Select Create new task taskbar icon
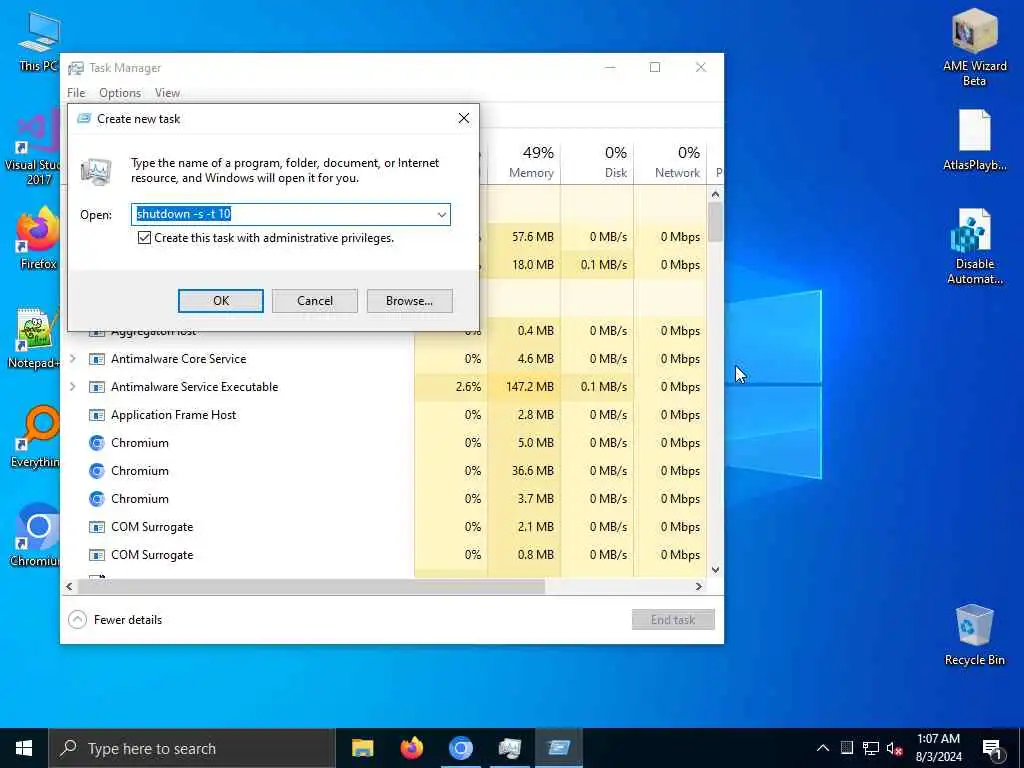This screenshot has height=768, width=1024. (558, 748)
